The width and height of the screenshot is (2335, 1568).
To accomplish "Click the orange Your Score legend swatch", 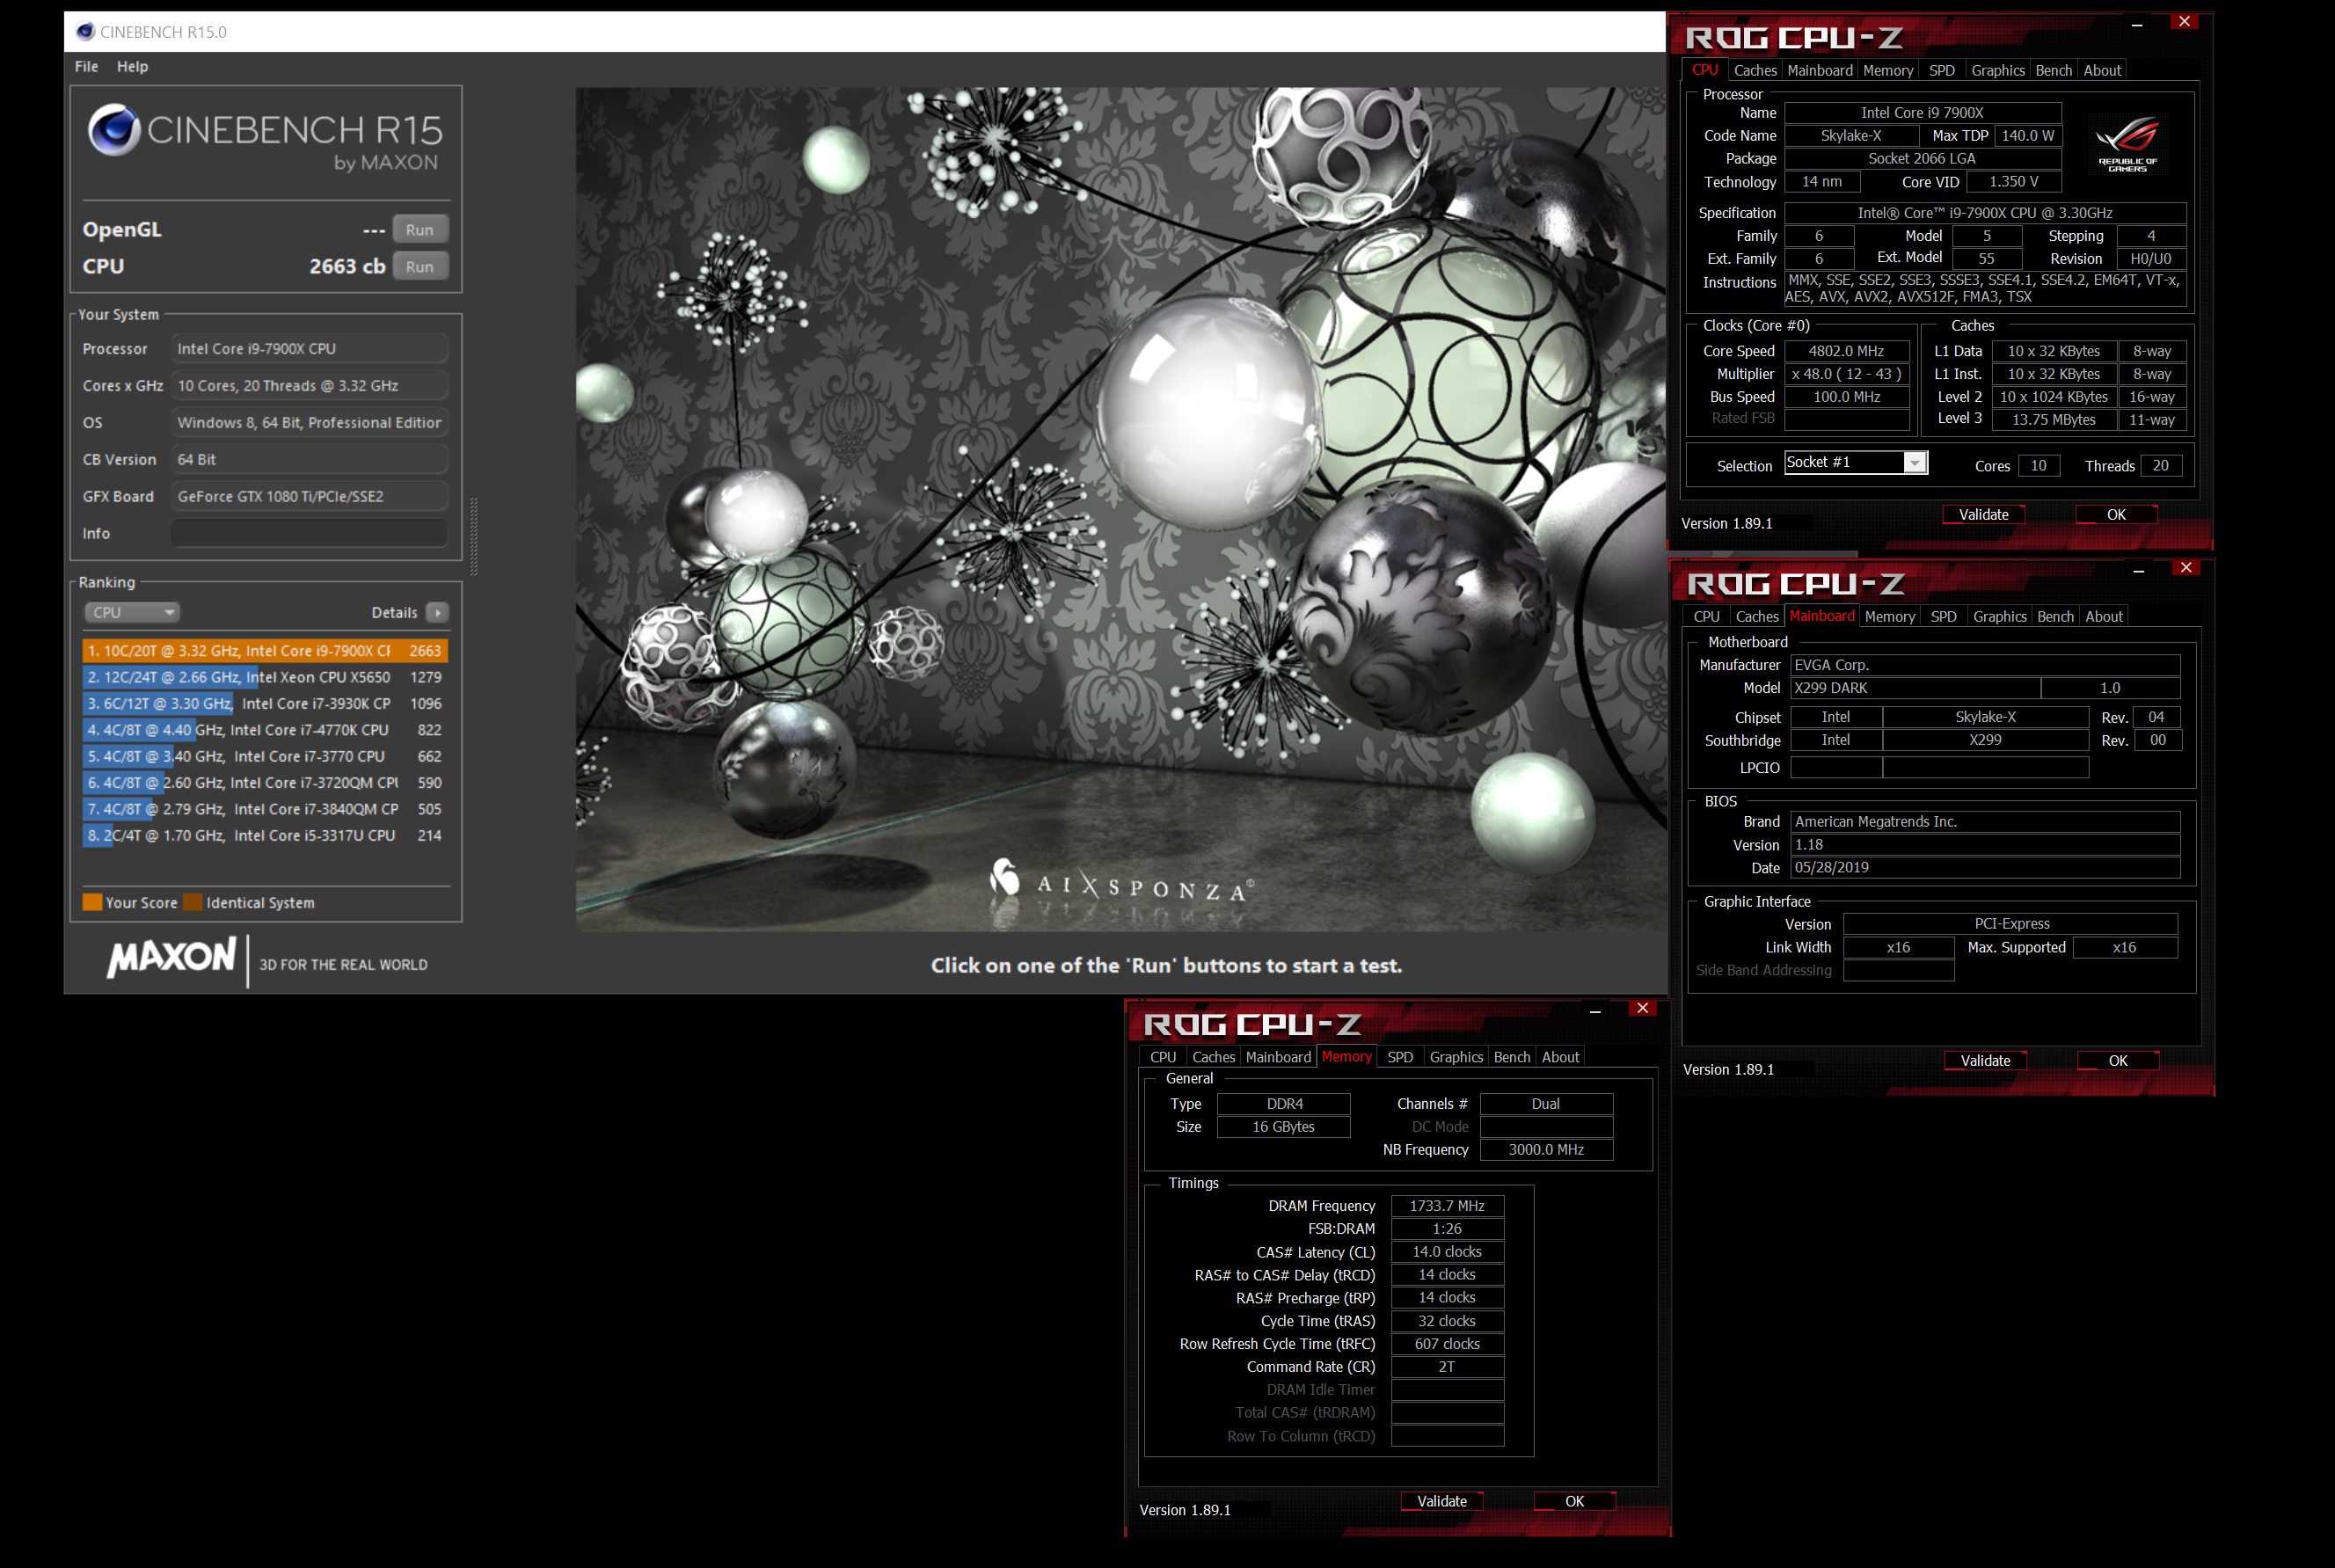I will (92, 902).
